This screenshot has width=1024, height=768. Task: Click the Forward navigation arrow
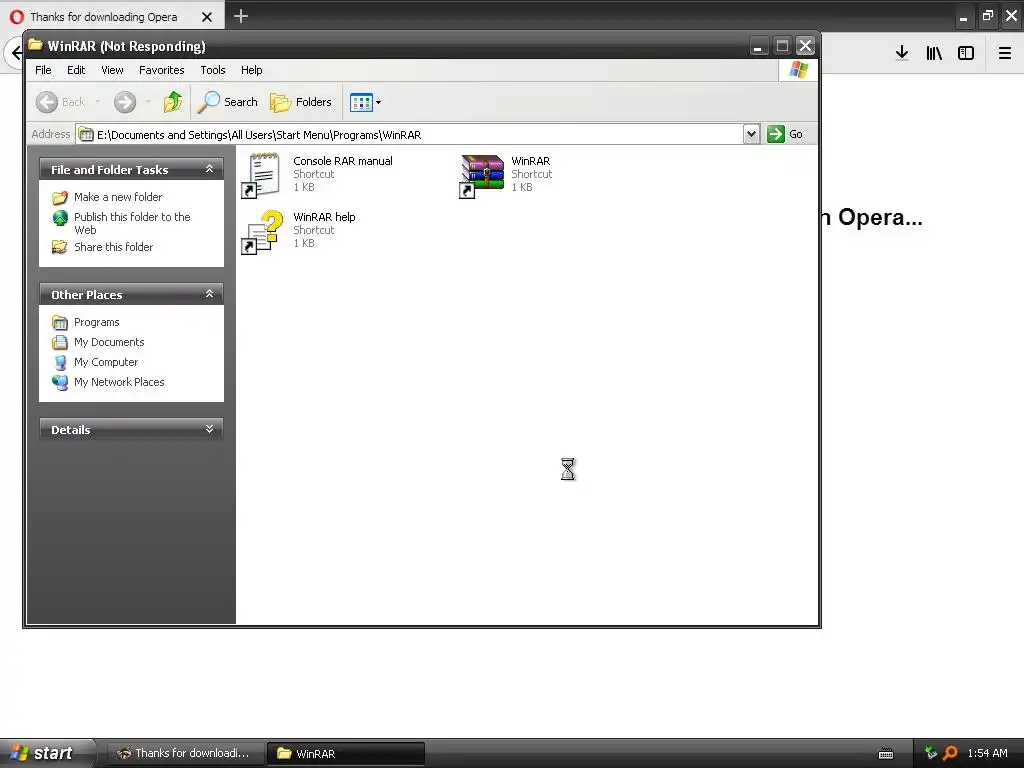tap(125, 102)
